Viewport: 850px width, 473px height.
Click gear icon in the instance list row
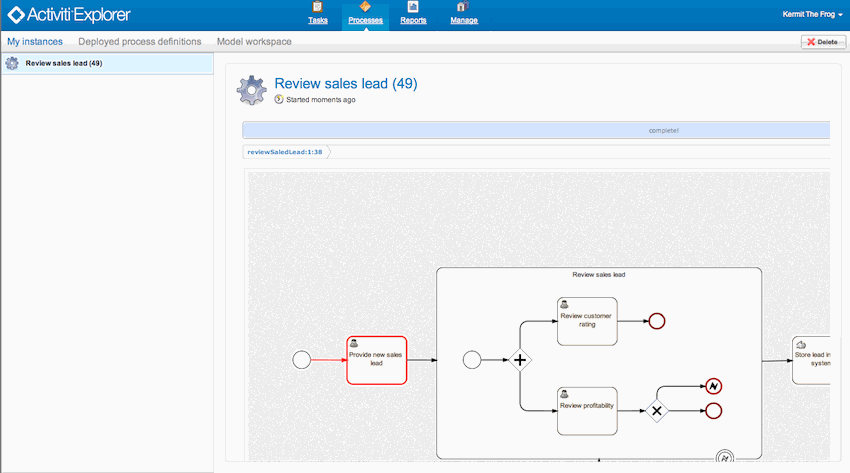click(12, 63)
